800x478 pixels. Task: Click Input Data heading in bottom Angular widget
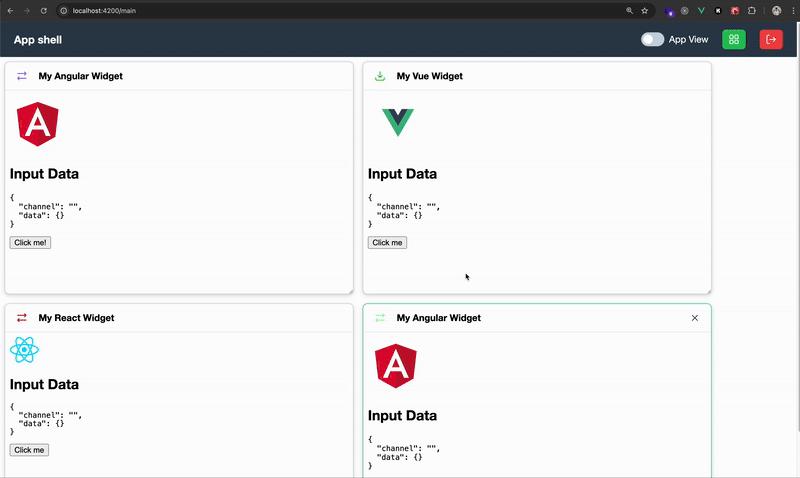point(402,416)
